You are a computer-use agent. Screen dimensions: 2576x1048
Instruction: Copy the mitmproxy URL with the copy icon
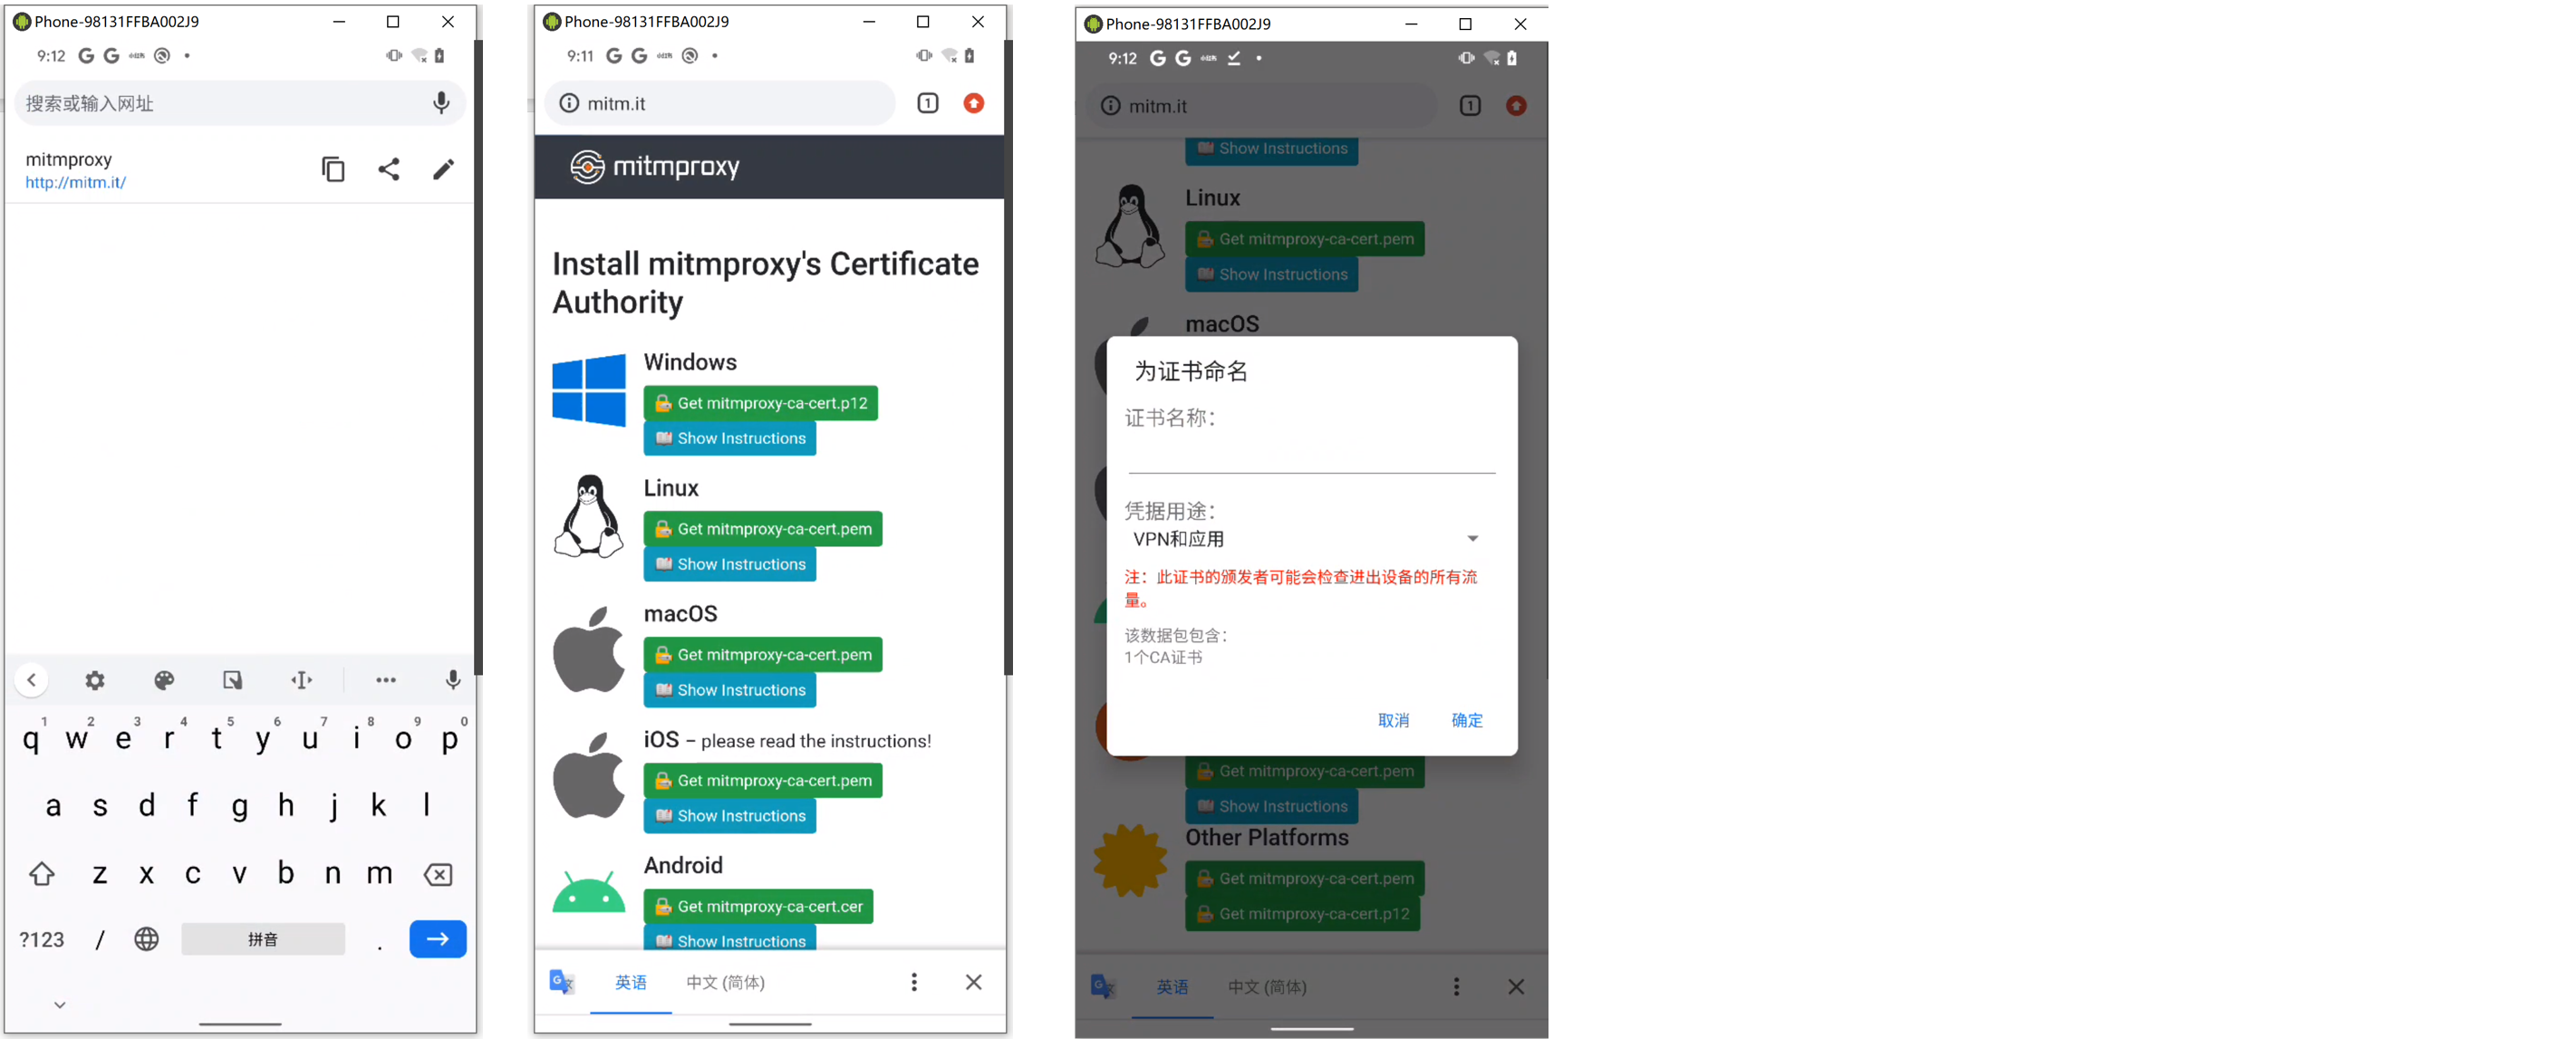coord(333,169)
